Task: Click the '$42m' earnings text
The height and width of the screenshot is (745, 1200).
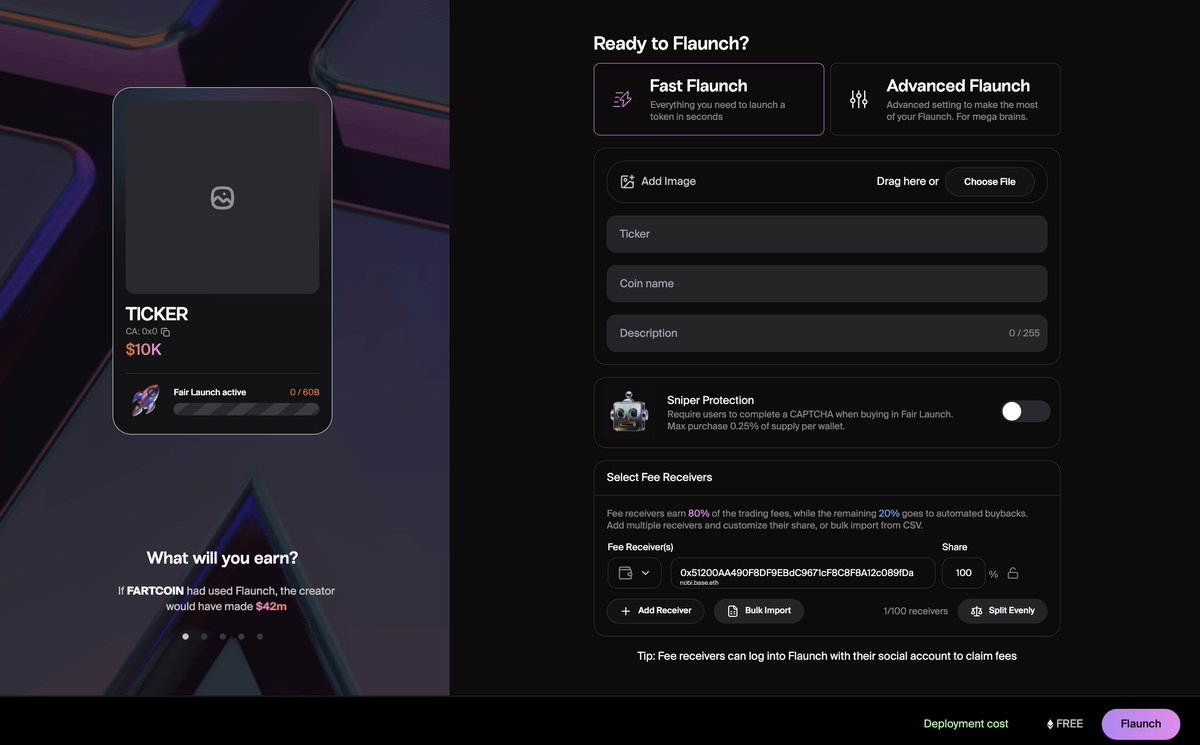Action: click(273, 606)
